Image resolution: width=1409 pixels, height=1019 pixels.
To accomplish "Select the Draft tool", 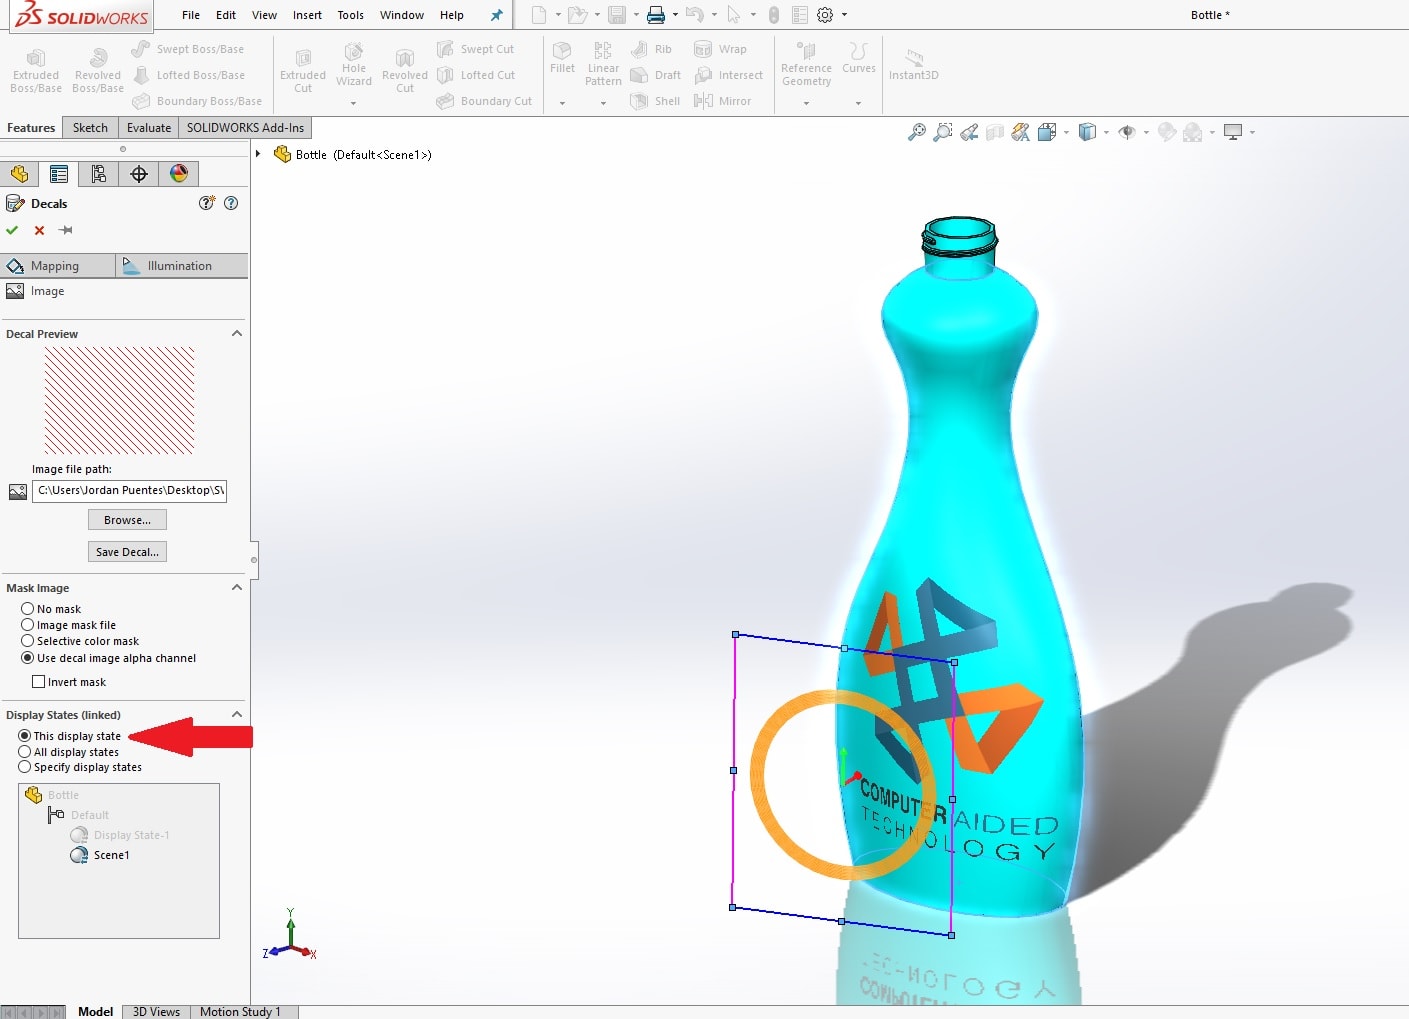I will [x=656, y=75].
